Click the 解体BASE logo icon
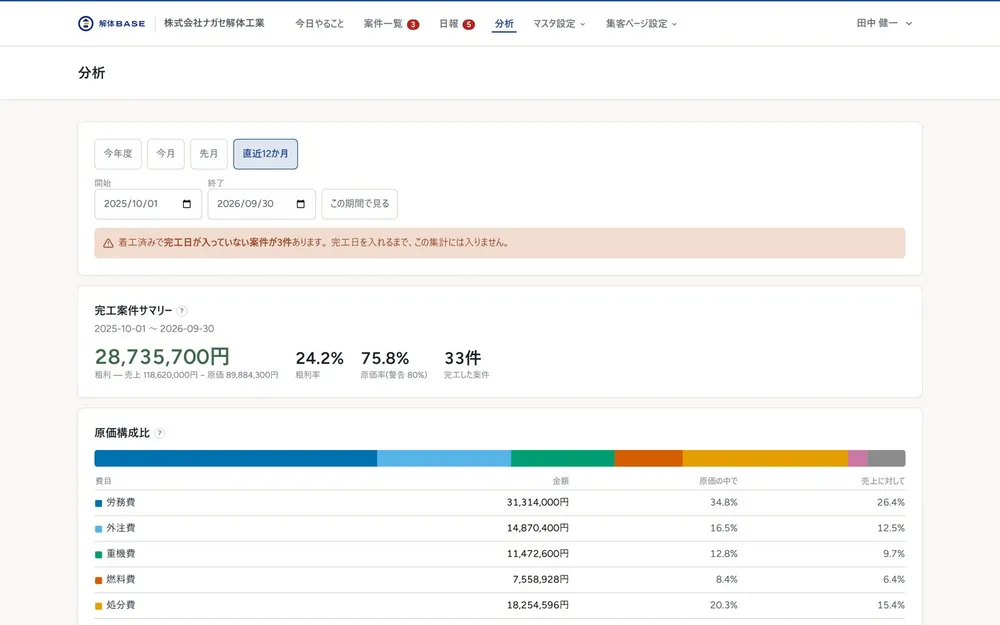The image size is (1000, 625). tap(85, 24)
